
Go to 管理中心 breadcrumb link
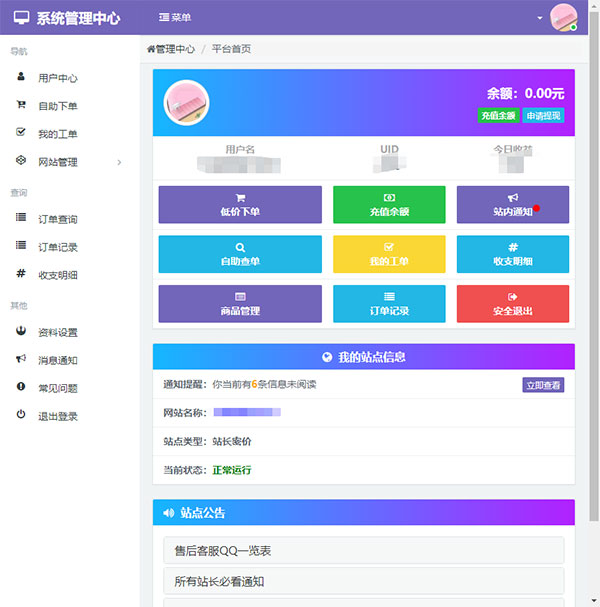click(x=171, y=49)
